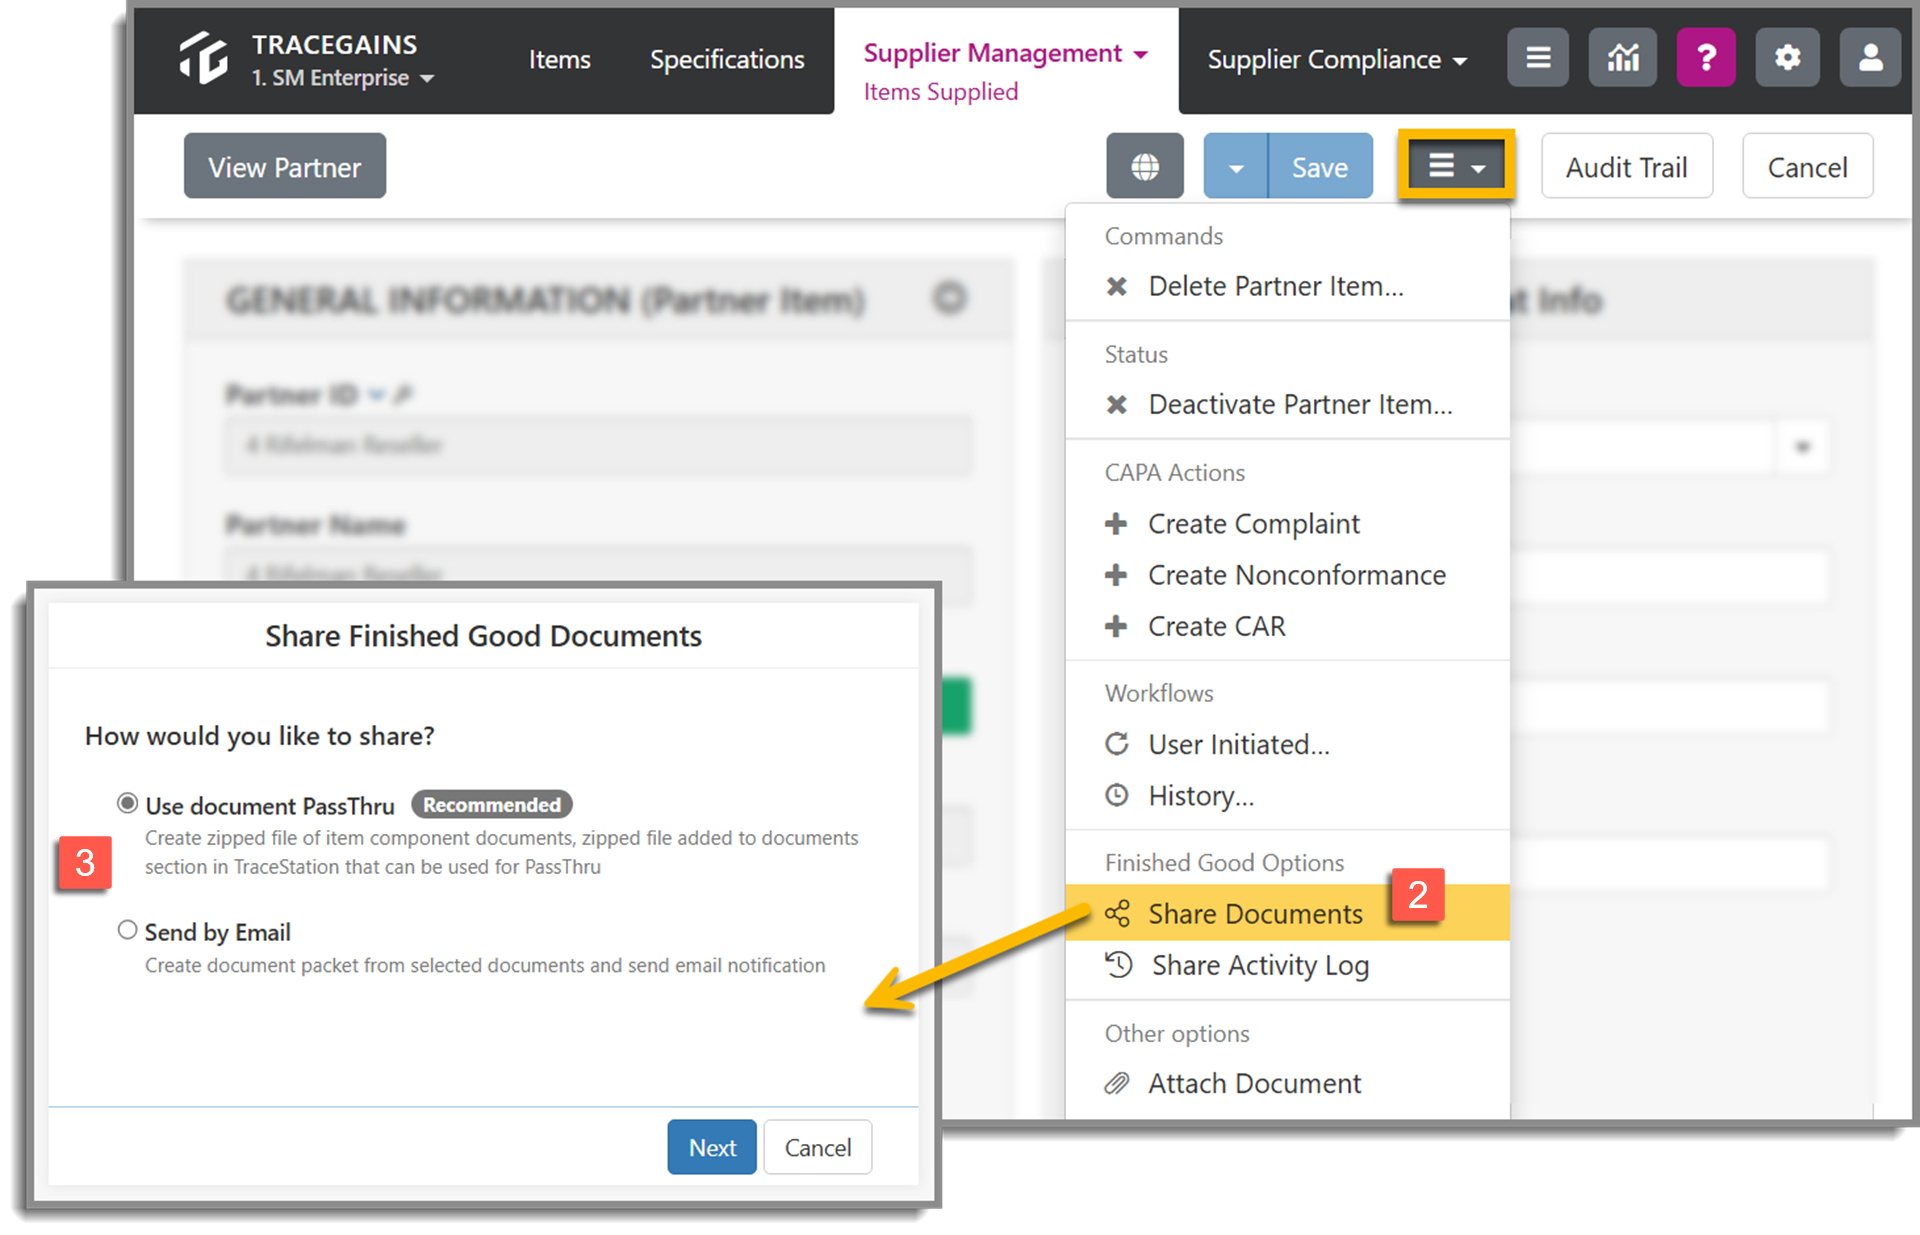Go to the Items tab
This screenshot has width=1920, height=1235.
point(559,60)
